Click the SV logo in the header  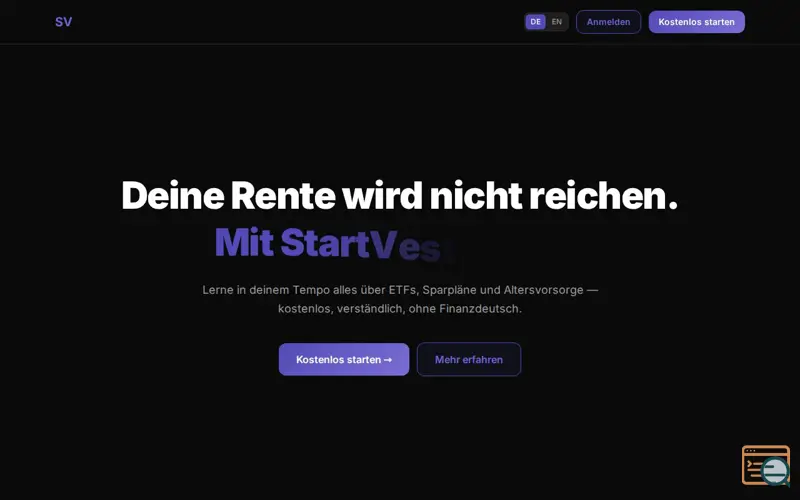[x=63, y=22]
